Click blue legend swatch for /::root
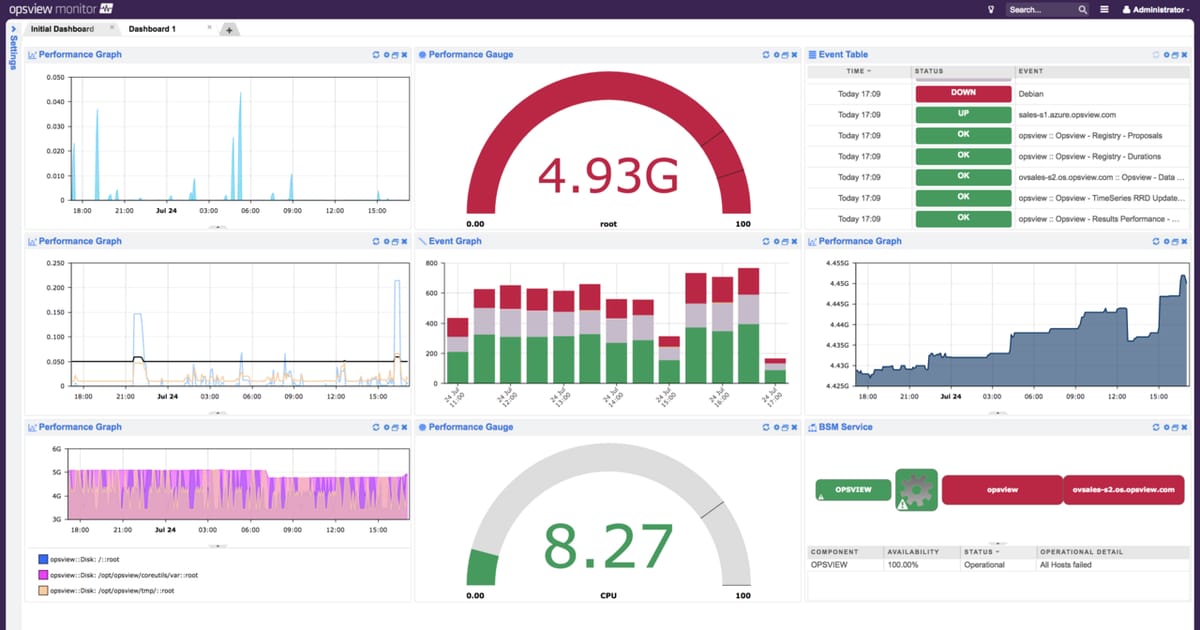 click(43, 559)
